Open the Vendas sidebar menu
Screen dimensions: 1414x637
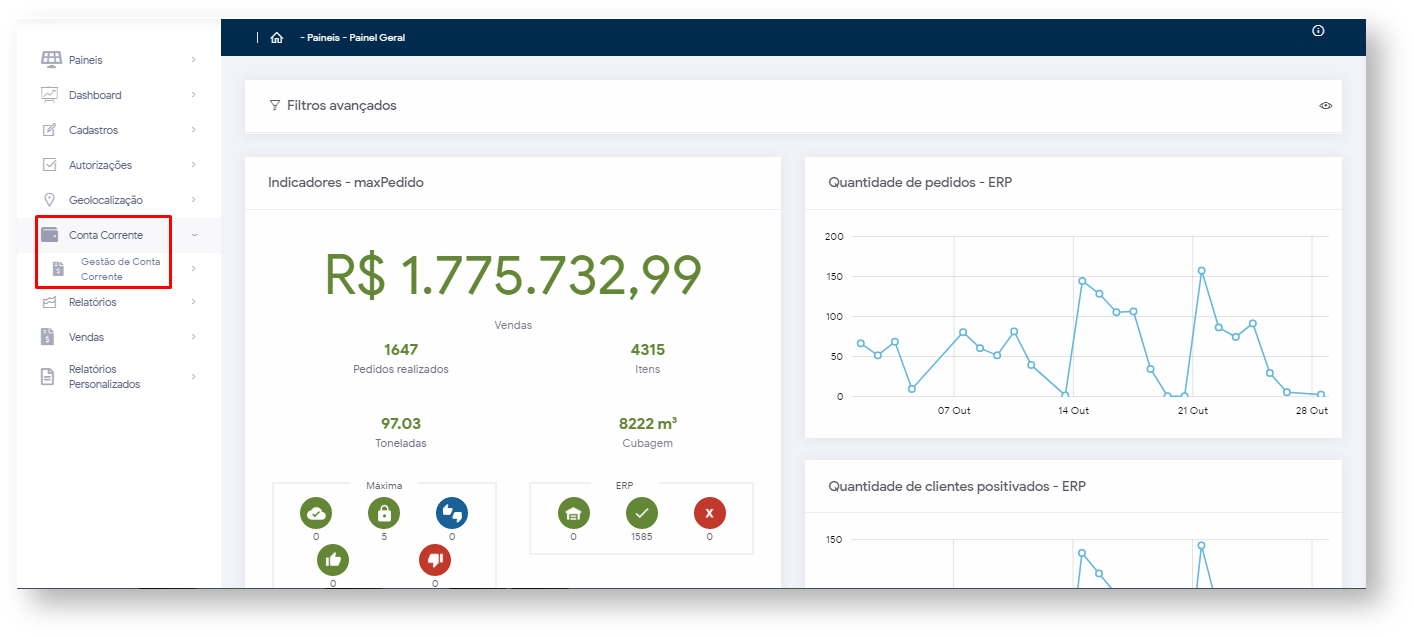pos(86,337)
